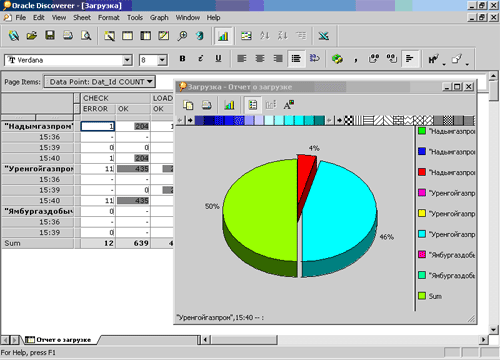Select the Отчет о загрузке sheet tab
This screenshot has width=500, height=360.
[60, 340]
